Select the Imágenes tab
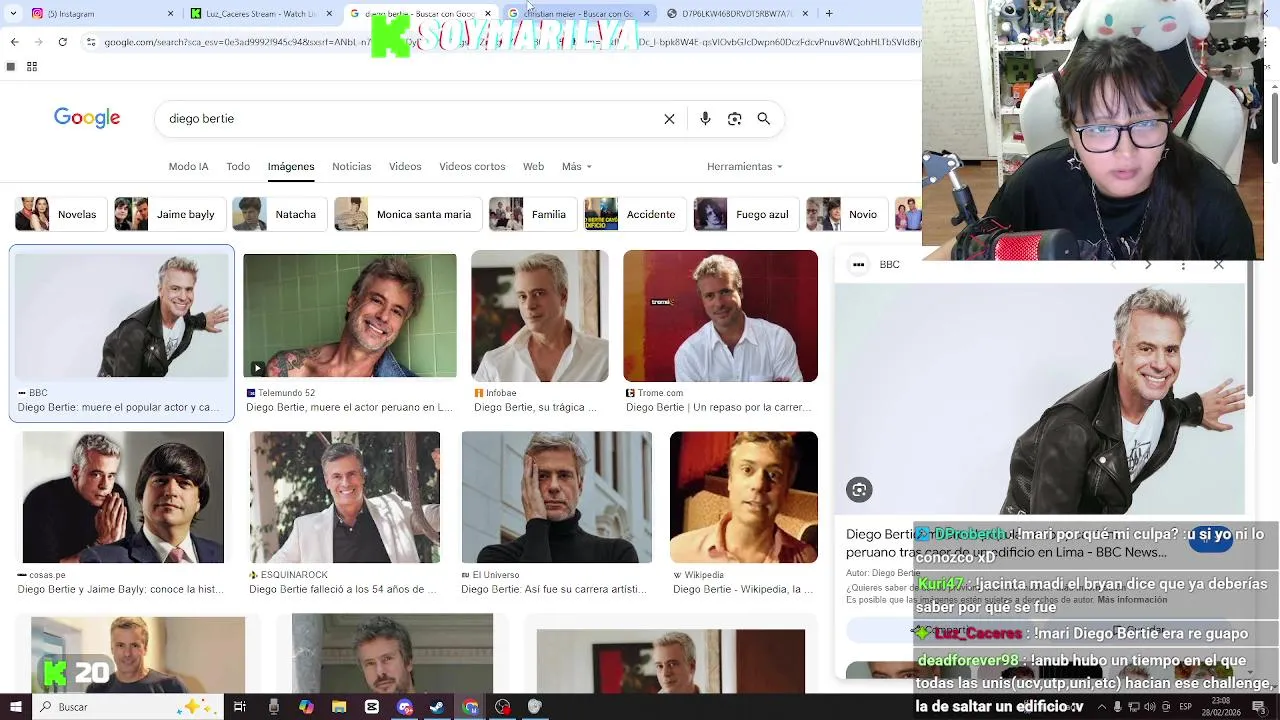This screenshot has height=720, width=1280. [291, 166]
